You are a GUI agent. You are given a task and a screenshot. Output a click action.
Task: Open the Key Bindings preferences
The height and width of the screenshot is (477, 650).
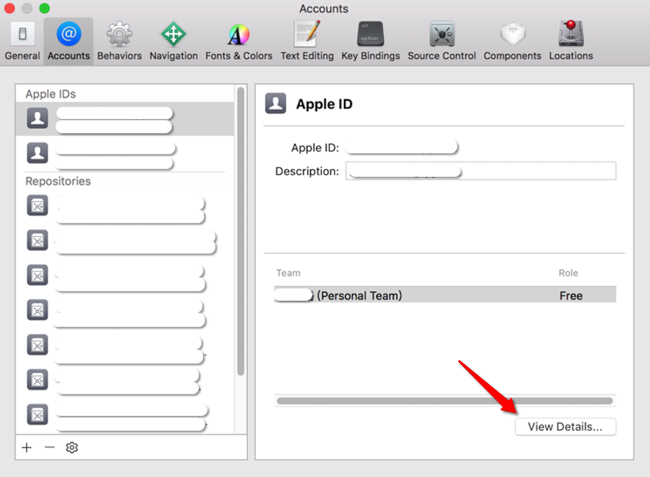(x=371, y=41)
